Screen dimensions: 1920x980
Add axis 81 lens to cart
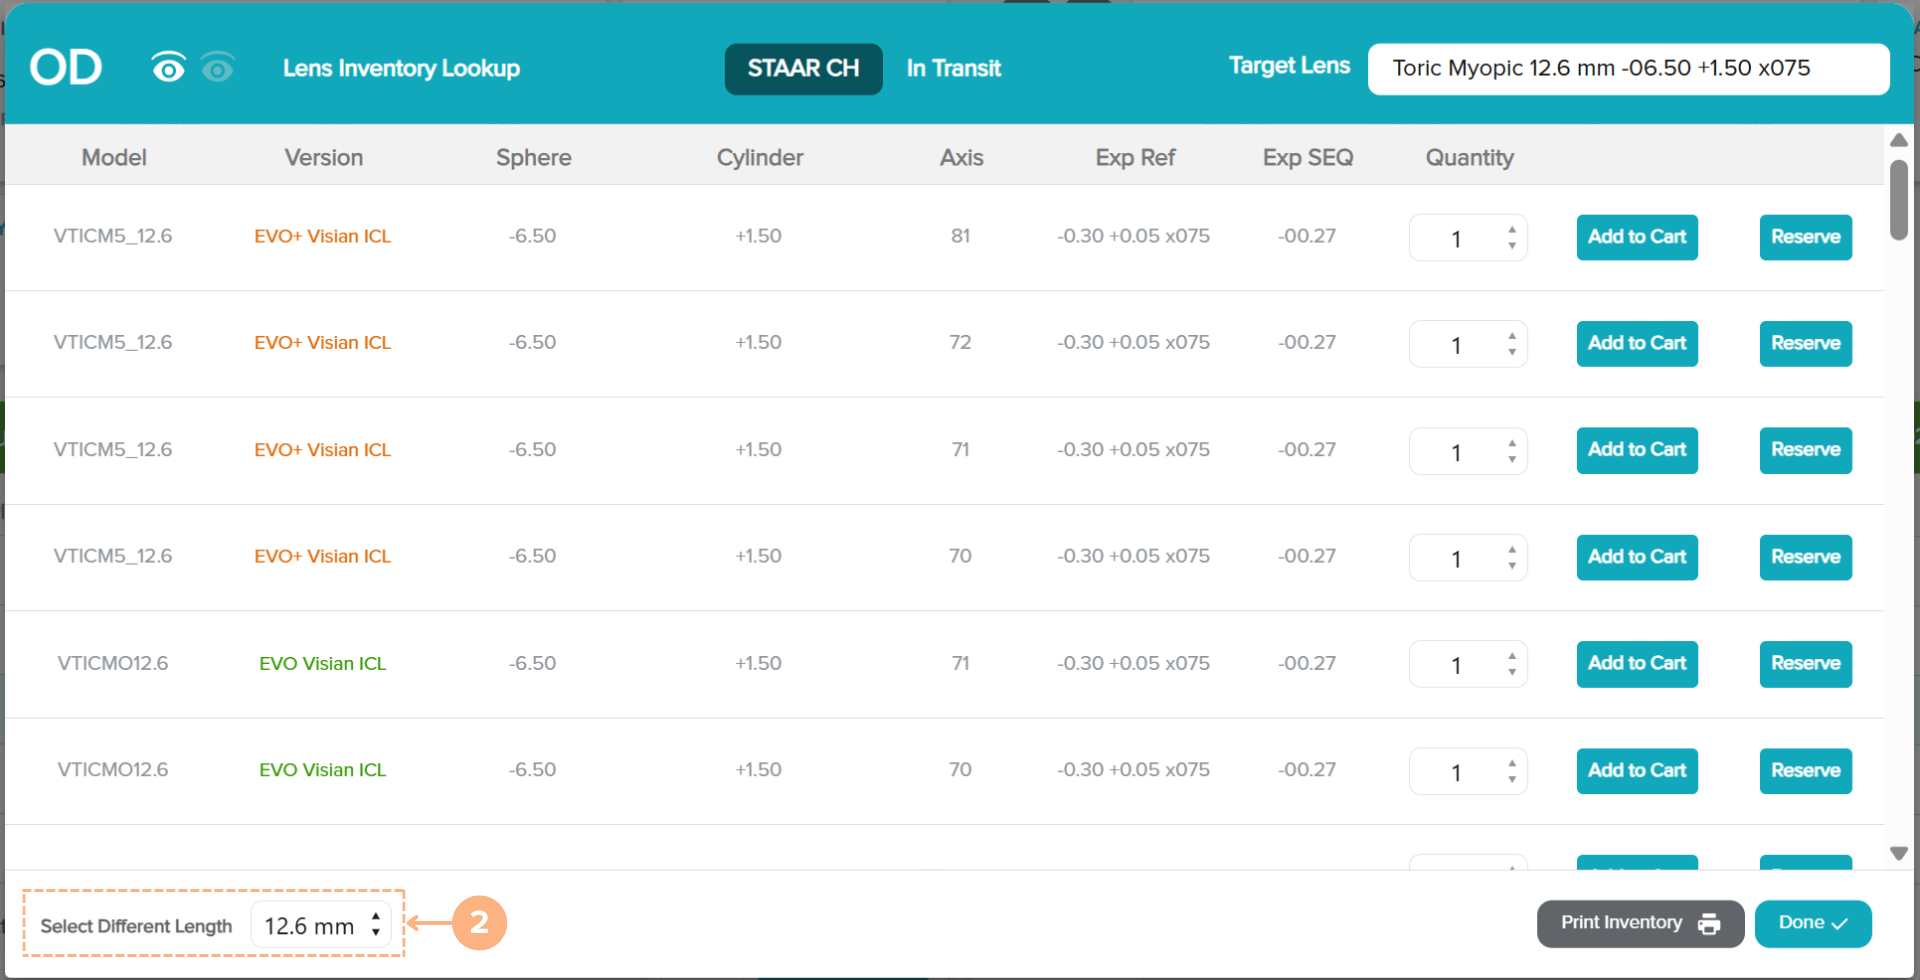pyautogui.click(x=1636, y=237)
